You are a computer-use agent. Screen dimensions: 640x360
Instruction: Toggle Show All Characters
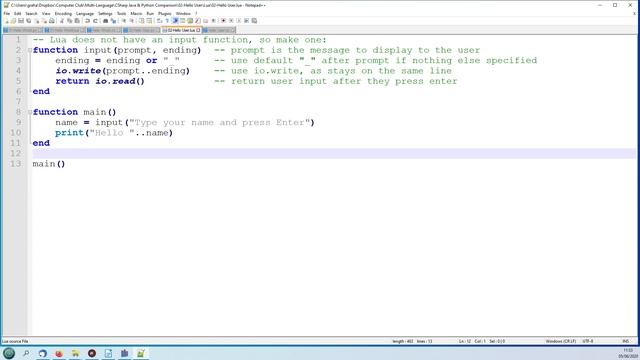point(167,20)
